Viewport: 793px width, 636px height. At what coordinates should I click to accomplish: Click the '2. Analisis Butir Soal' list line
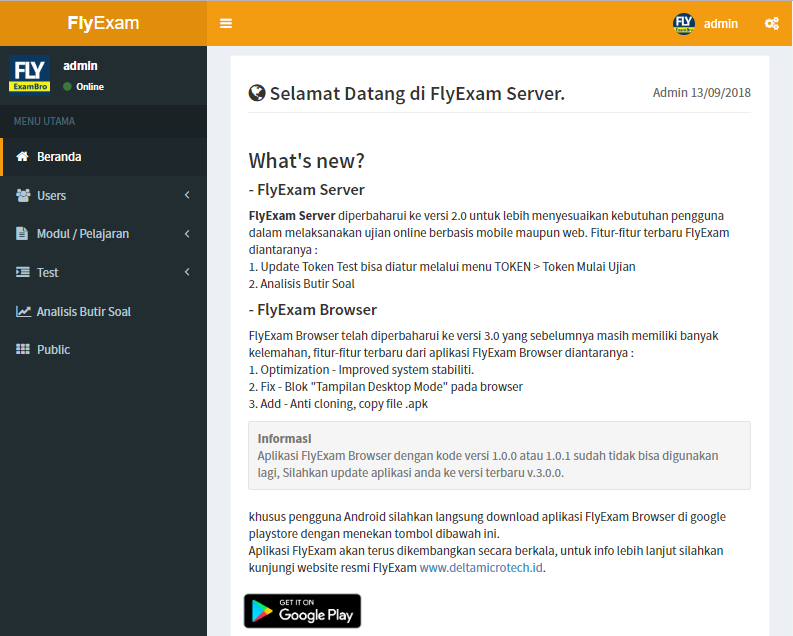[301, 284]
